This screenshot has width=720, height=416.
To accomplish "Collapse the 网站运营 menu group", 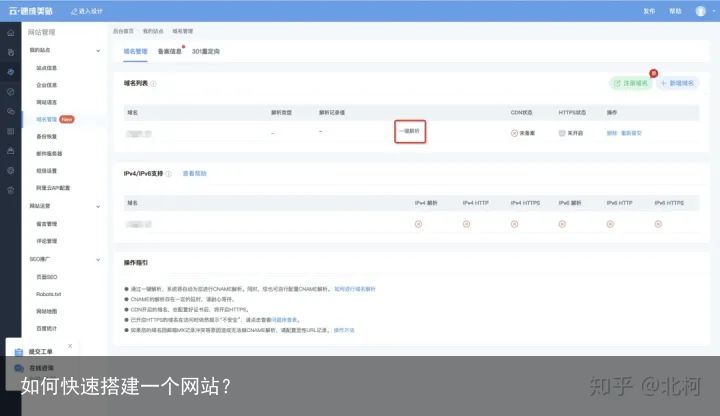I will click(x=98, y=207).
